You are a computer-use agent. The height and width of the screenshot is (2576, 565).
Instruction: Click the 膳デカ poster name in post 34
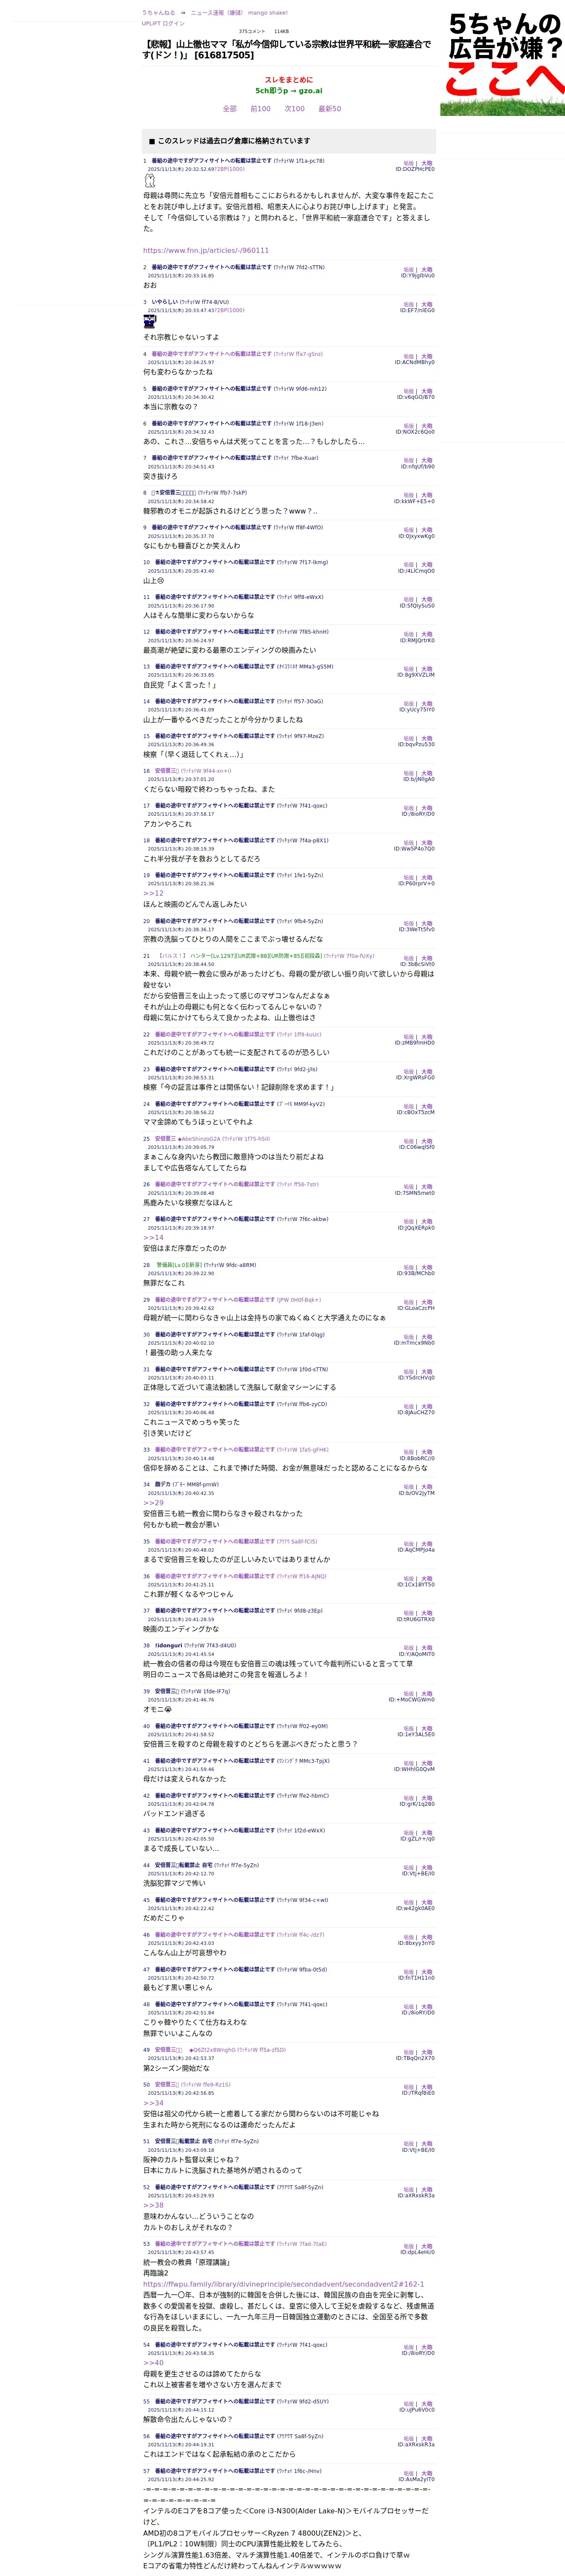point(163,1484)
